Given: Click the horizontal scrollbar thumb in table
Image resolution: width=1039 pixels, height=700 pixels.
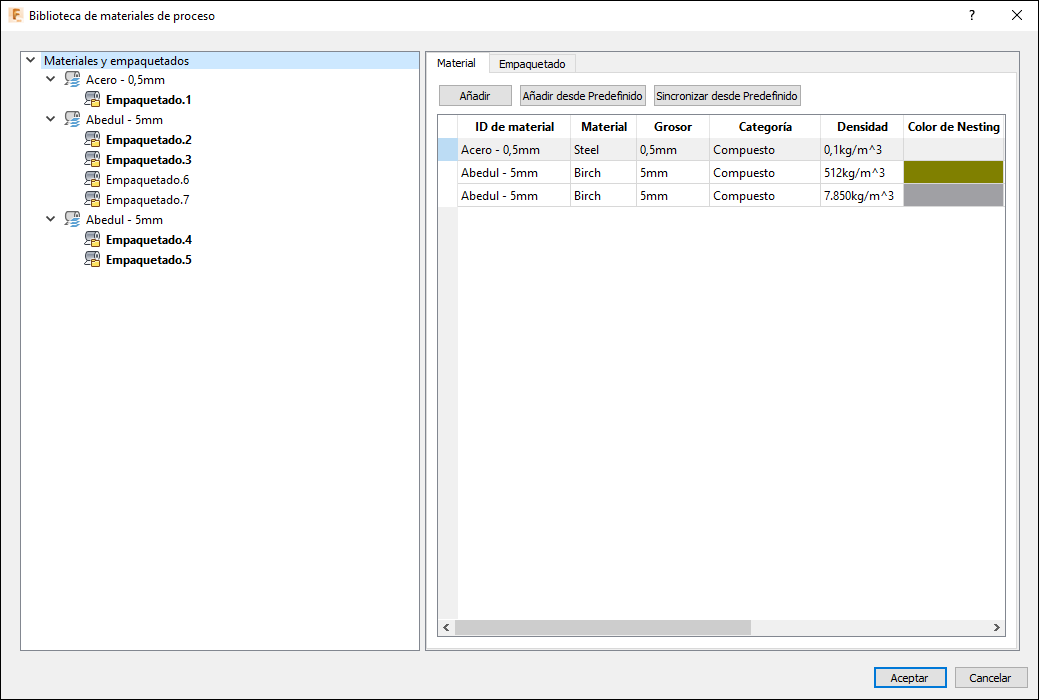Looking at the screenshot, I should tap(603, 627).
